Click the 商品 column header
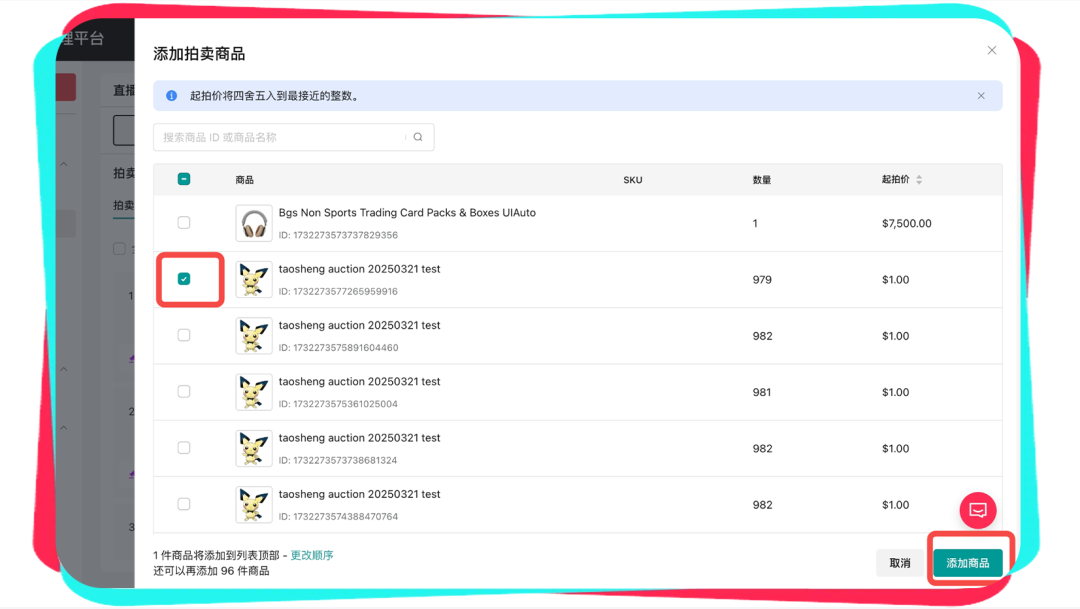 point(245,180)
